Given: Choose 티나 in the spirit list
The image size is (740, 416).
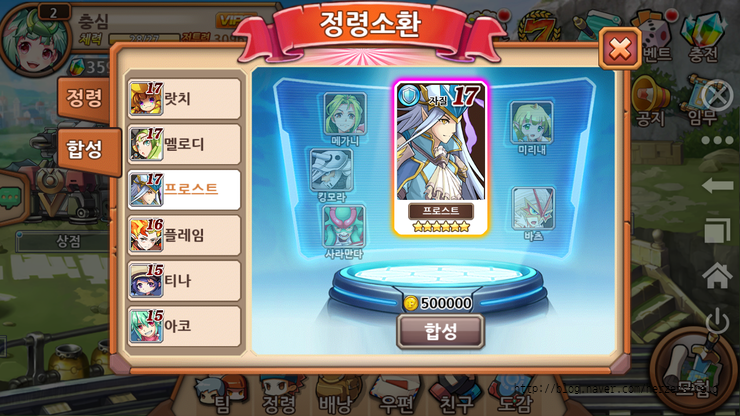Looking at the screenshot, I should (184, 280).
